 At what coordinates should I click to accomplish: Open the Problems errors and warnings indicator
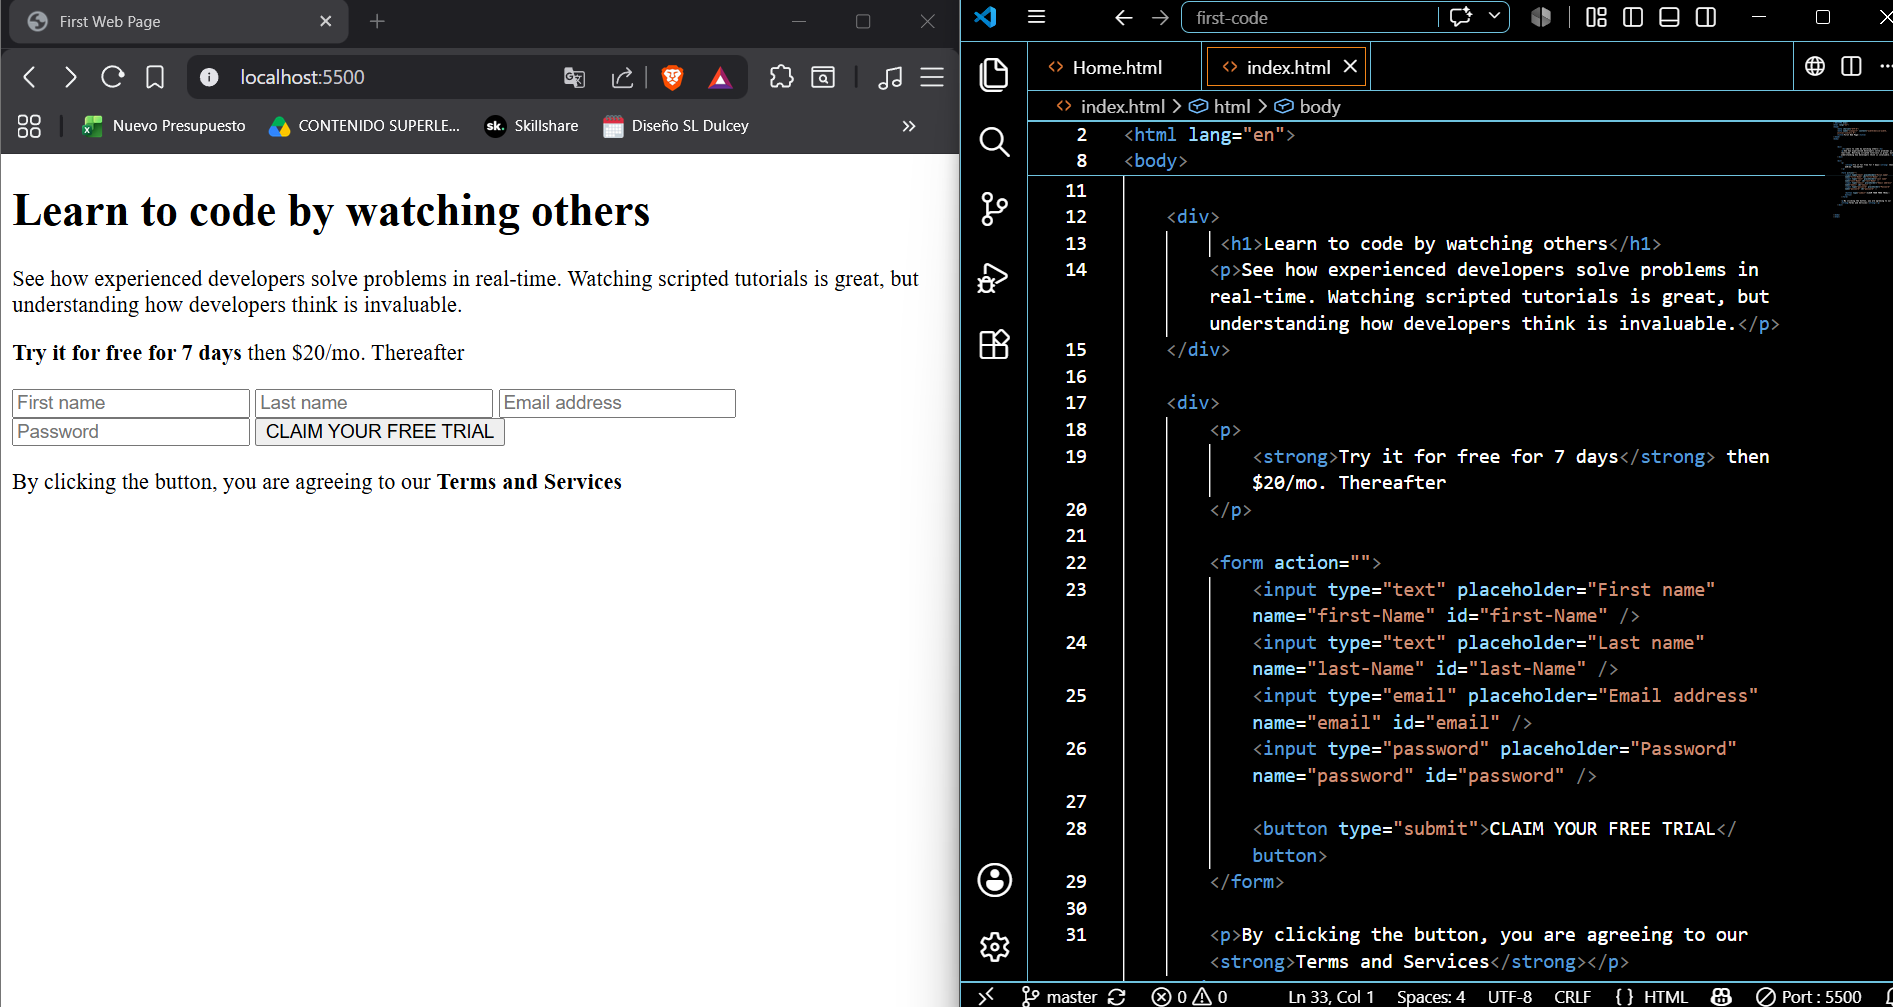pos(1189,996)
